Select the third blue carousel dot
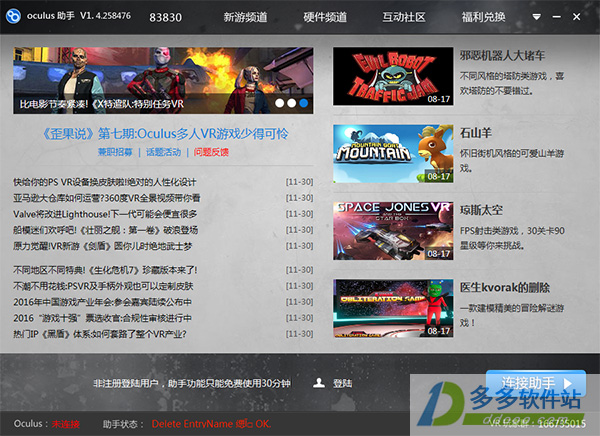600x436 pixels. pos(303,103)
